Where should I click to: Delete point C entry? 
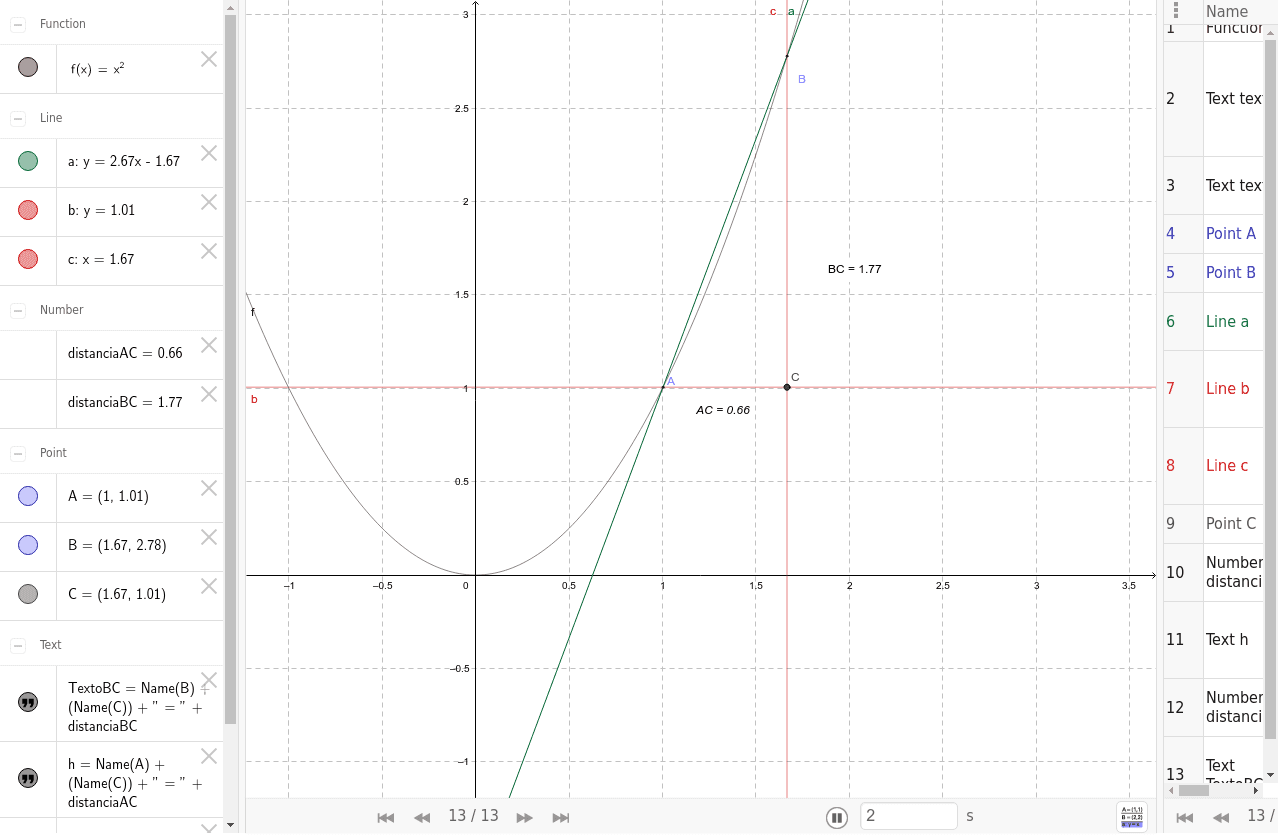(209, 586)
